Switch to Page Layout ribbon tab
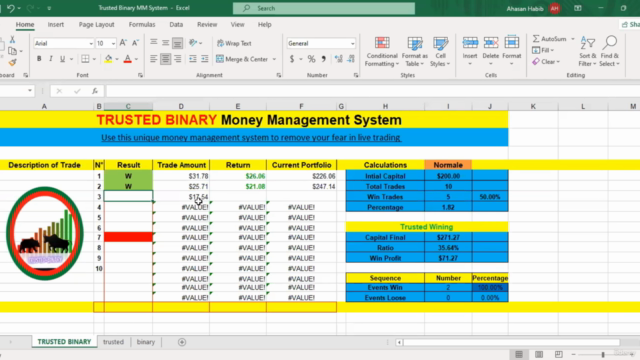This screenshot has height=360, width=640. [96, 24]
